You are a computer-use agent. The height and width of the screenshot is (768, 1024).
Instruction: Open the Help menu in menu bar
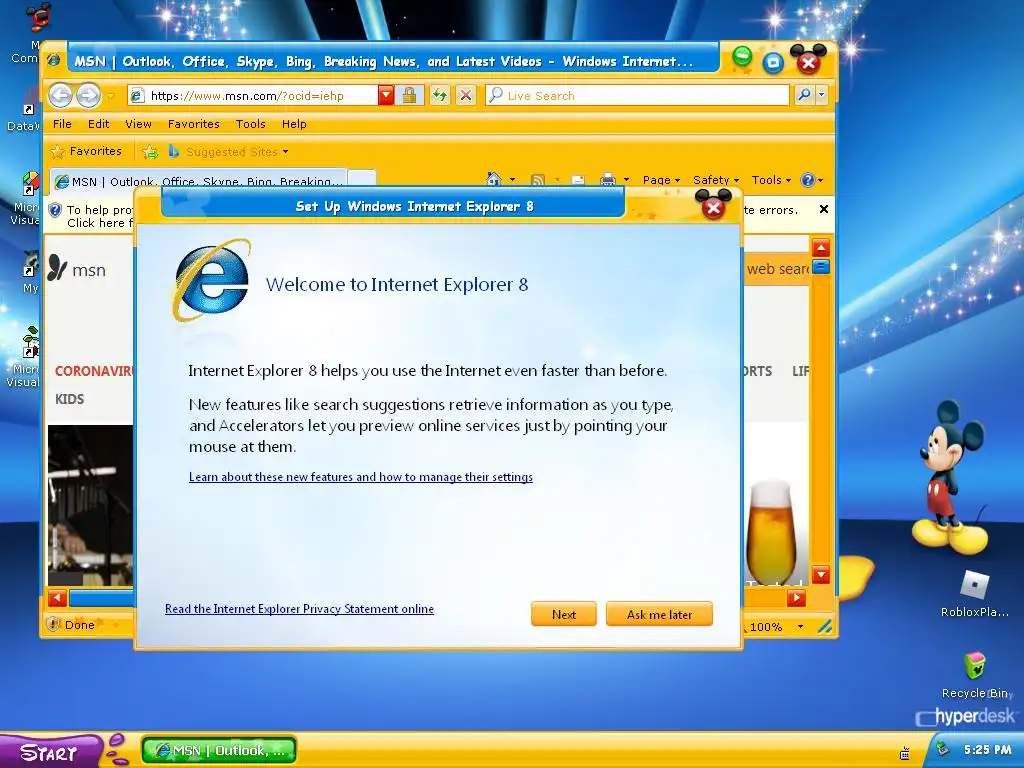pos(294,124)
